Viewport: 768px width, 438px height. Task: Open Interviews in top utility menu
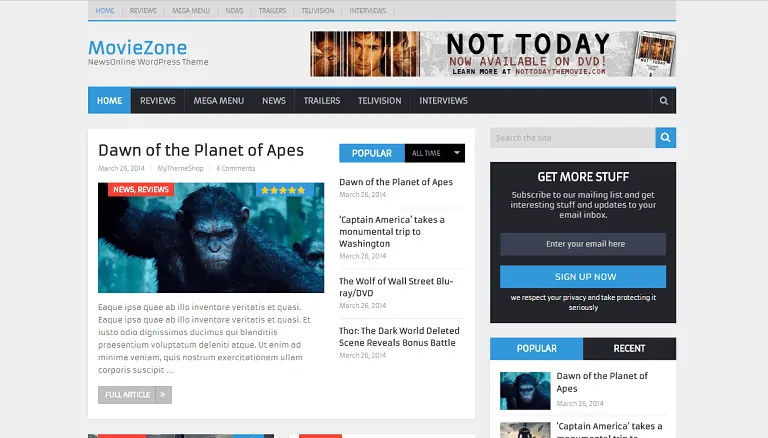pos(368,11)
